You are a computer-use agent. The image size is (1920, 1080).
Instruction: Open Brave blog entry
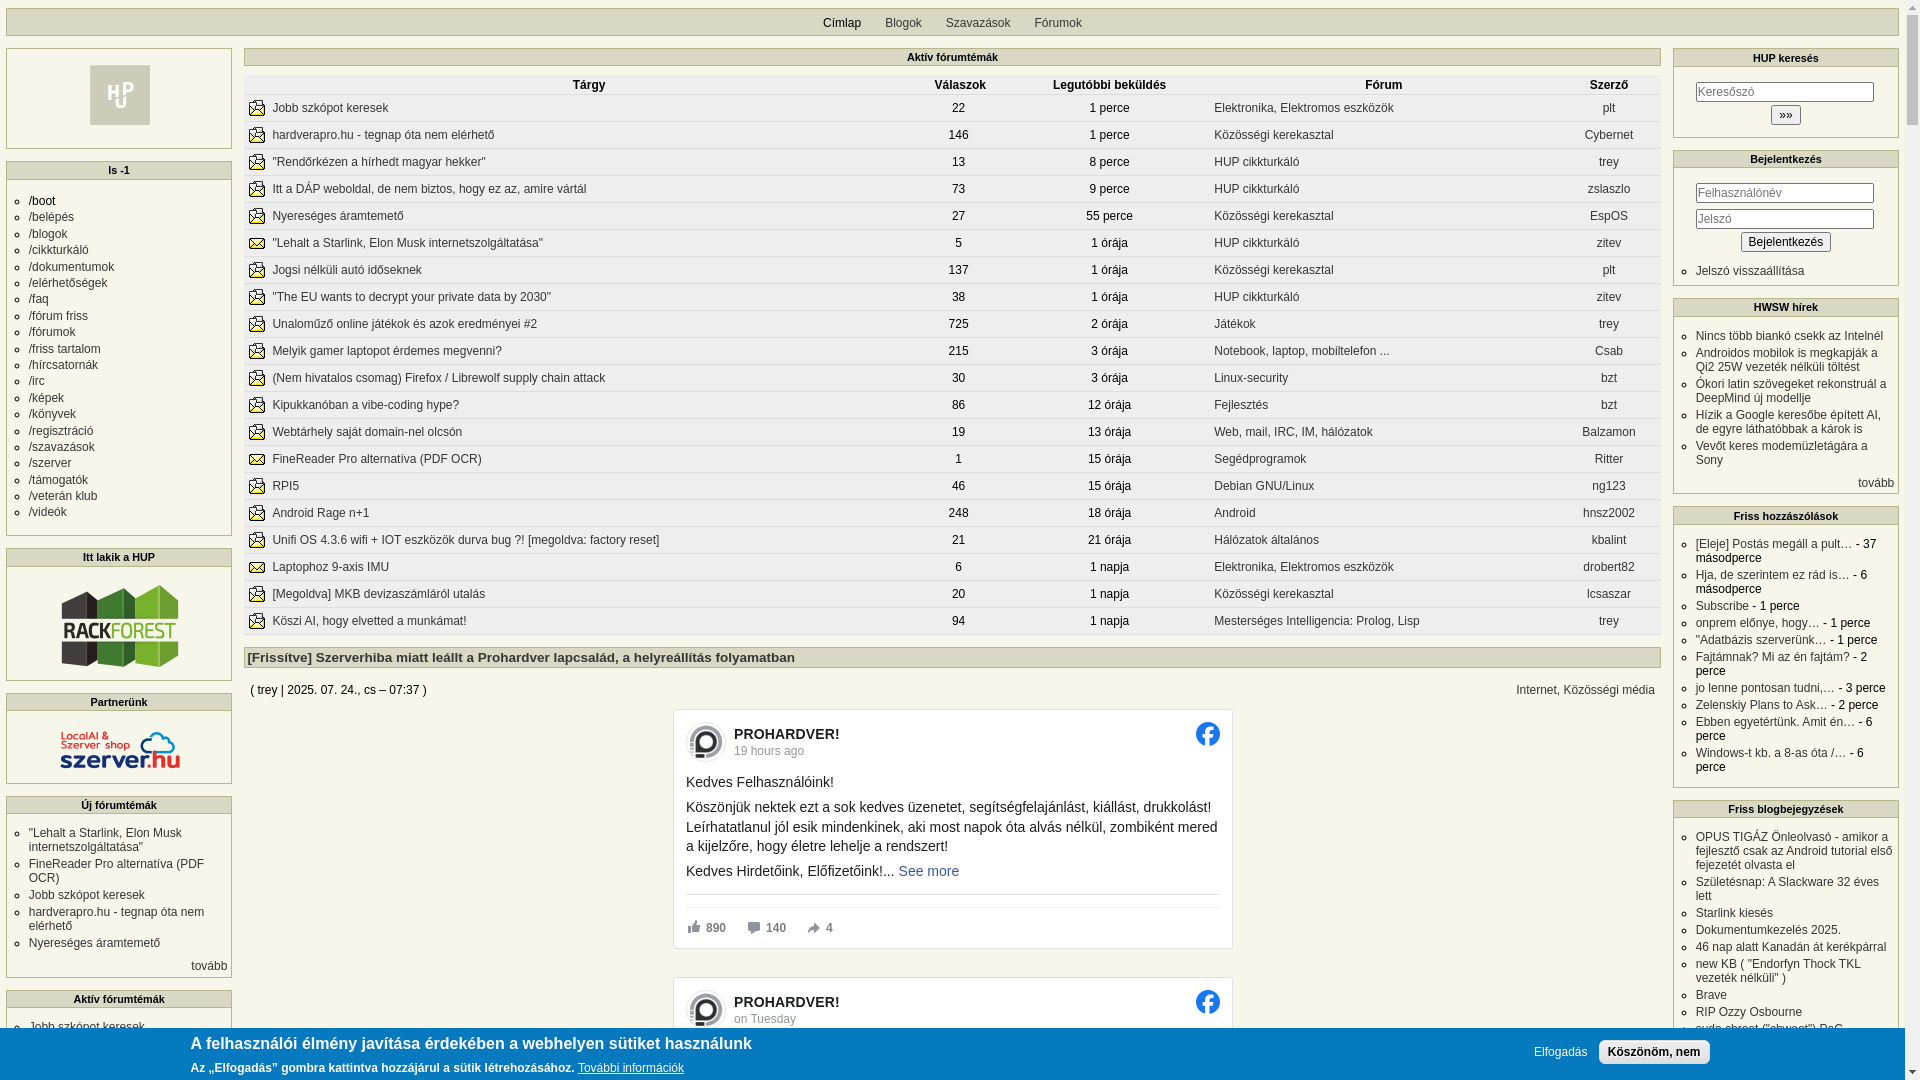coord(1711,995)
